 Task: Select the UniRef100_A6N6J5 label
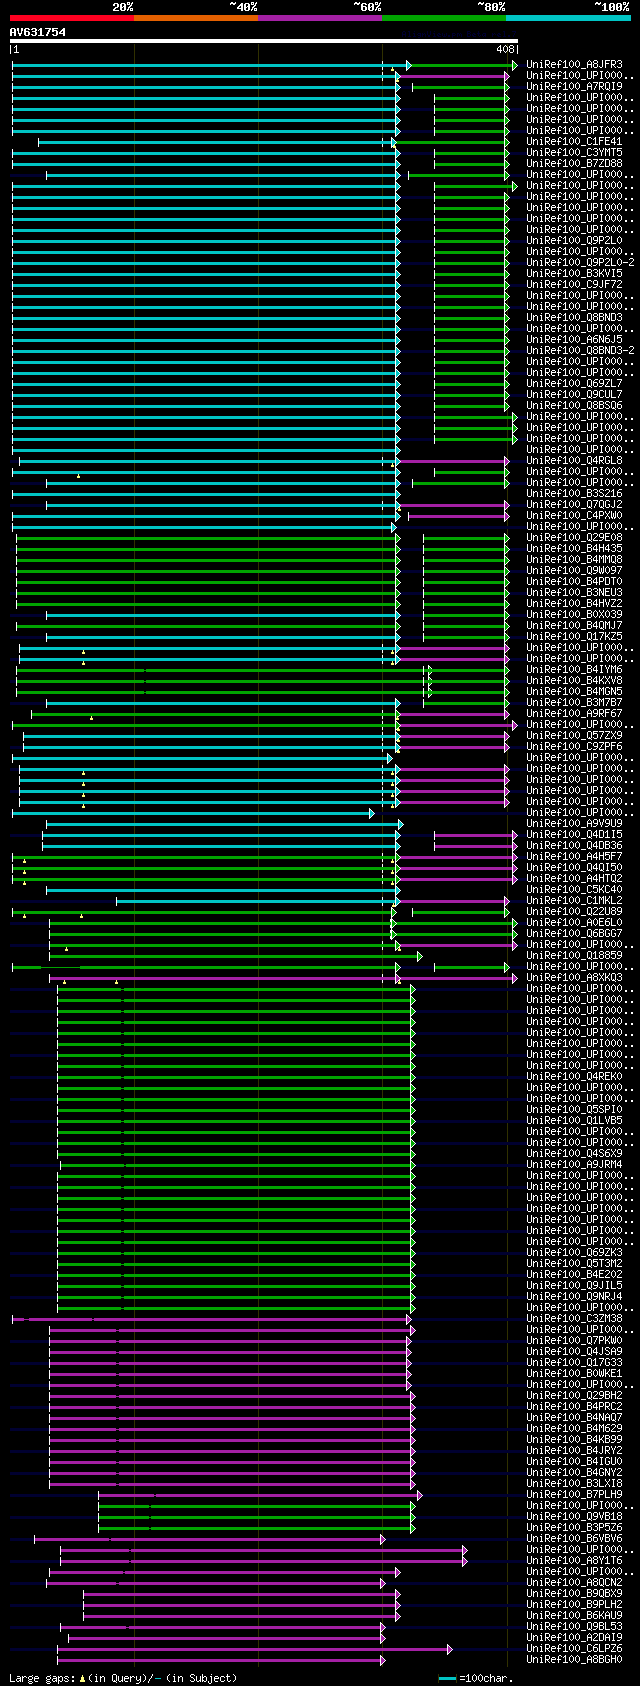click(574, 340)
